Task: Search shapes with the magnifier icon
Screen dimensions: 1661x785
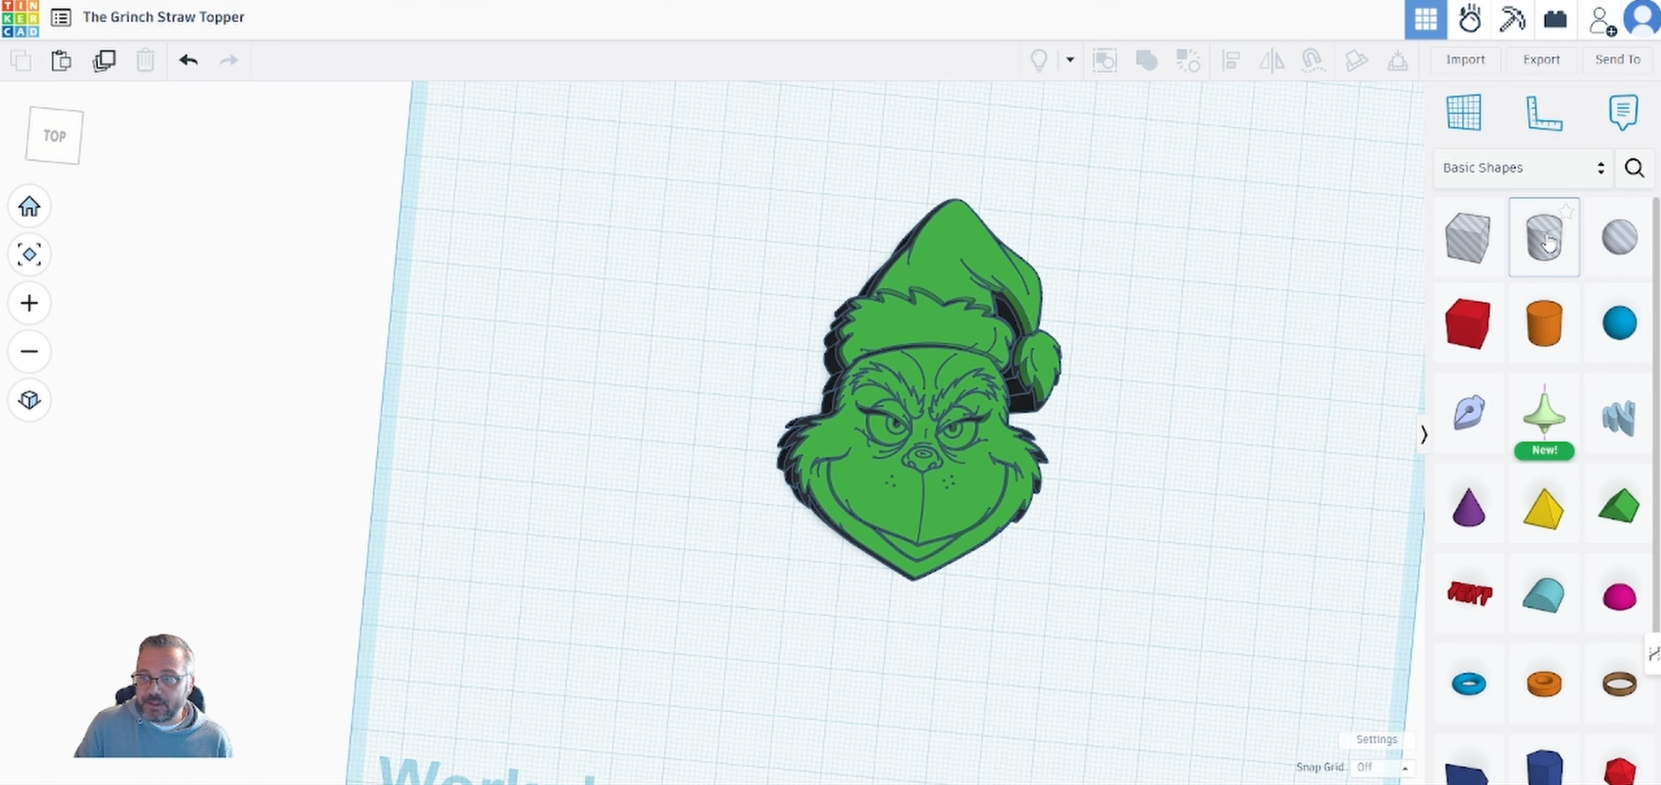Action: tap(1634, 168)
